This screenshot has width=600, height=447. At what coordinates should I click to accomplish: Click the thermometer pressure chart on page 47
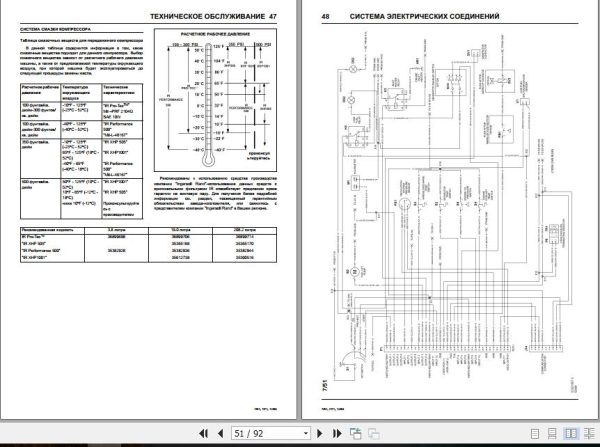[x=215, y=100]
